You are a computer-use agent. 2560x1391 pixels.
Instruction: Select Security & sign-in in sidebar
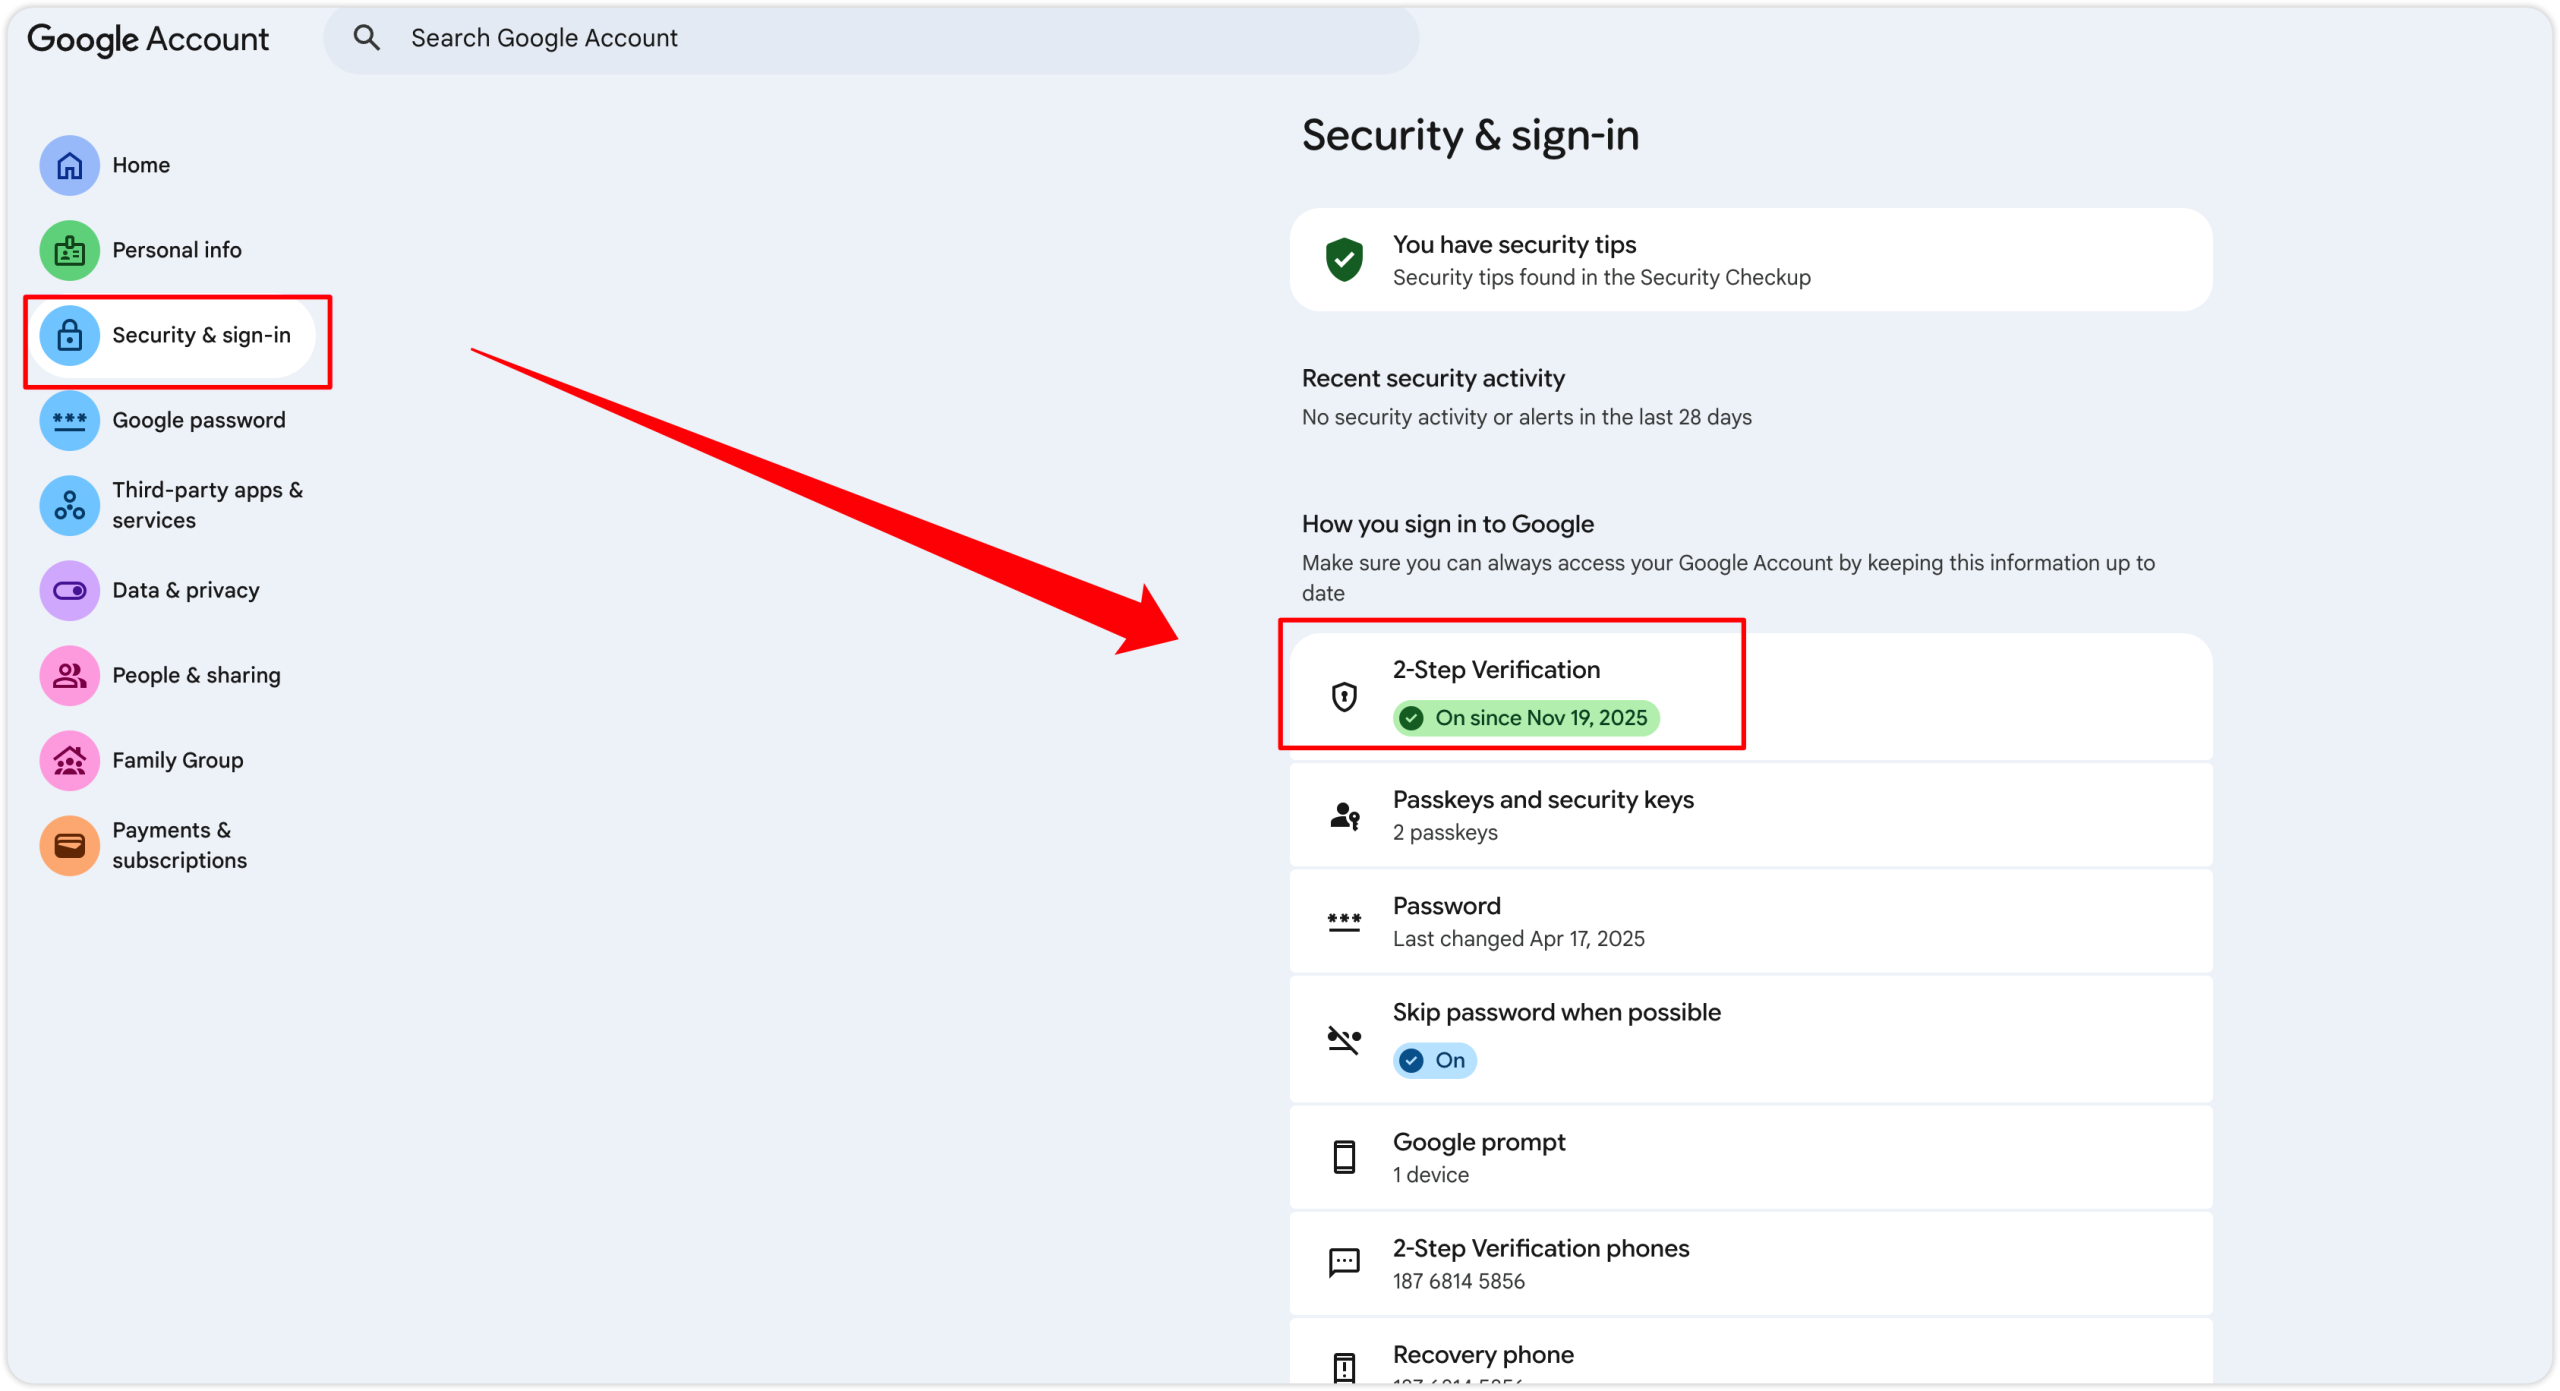pos(175,335)
